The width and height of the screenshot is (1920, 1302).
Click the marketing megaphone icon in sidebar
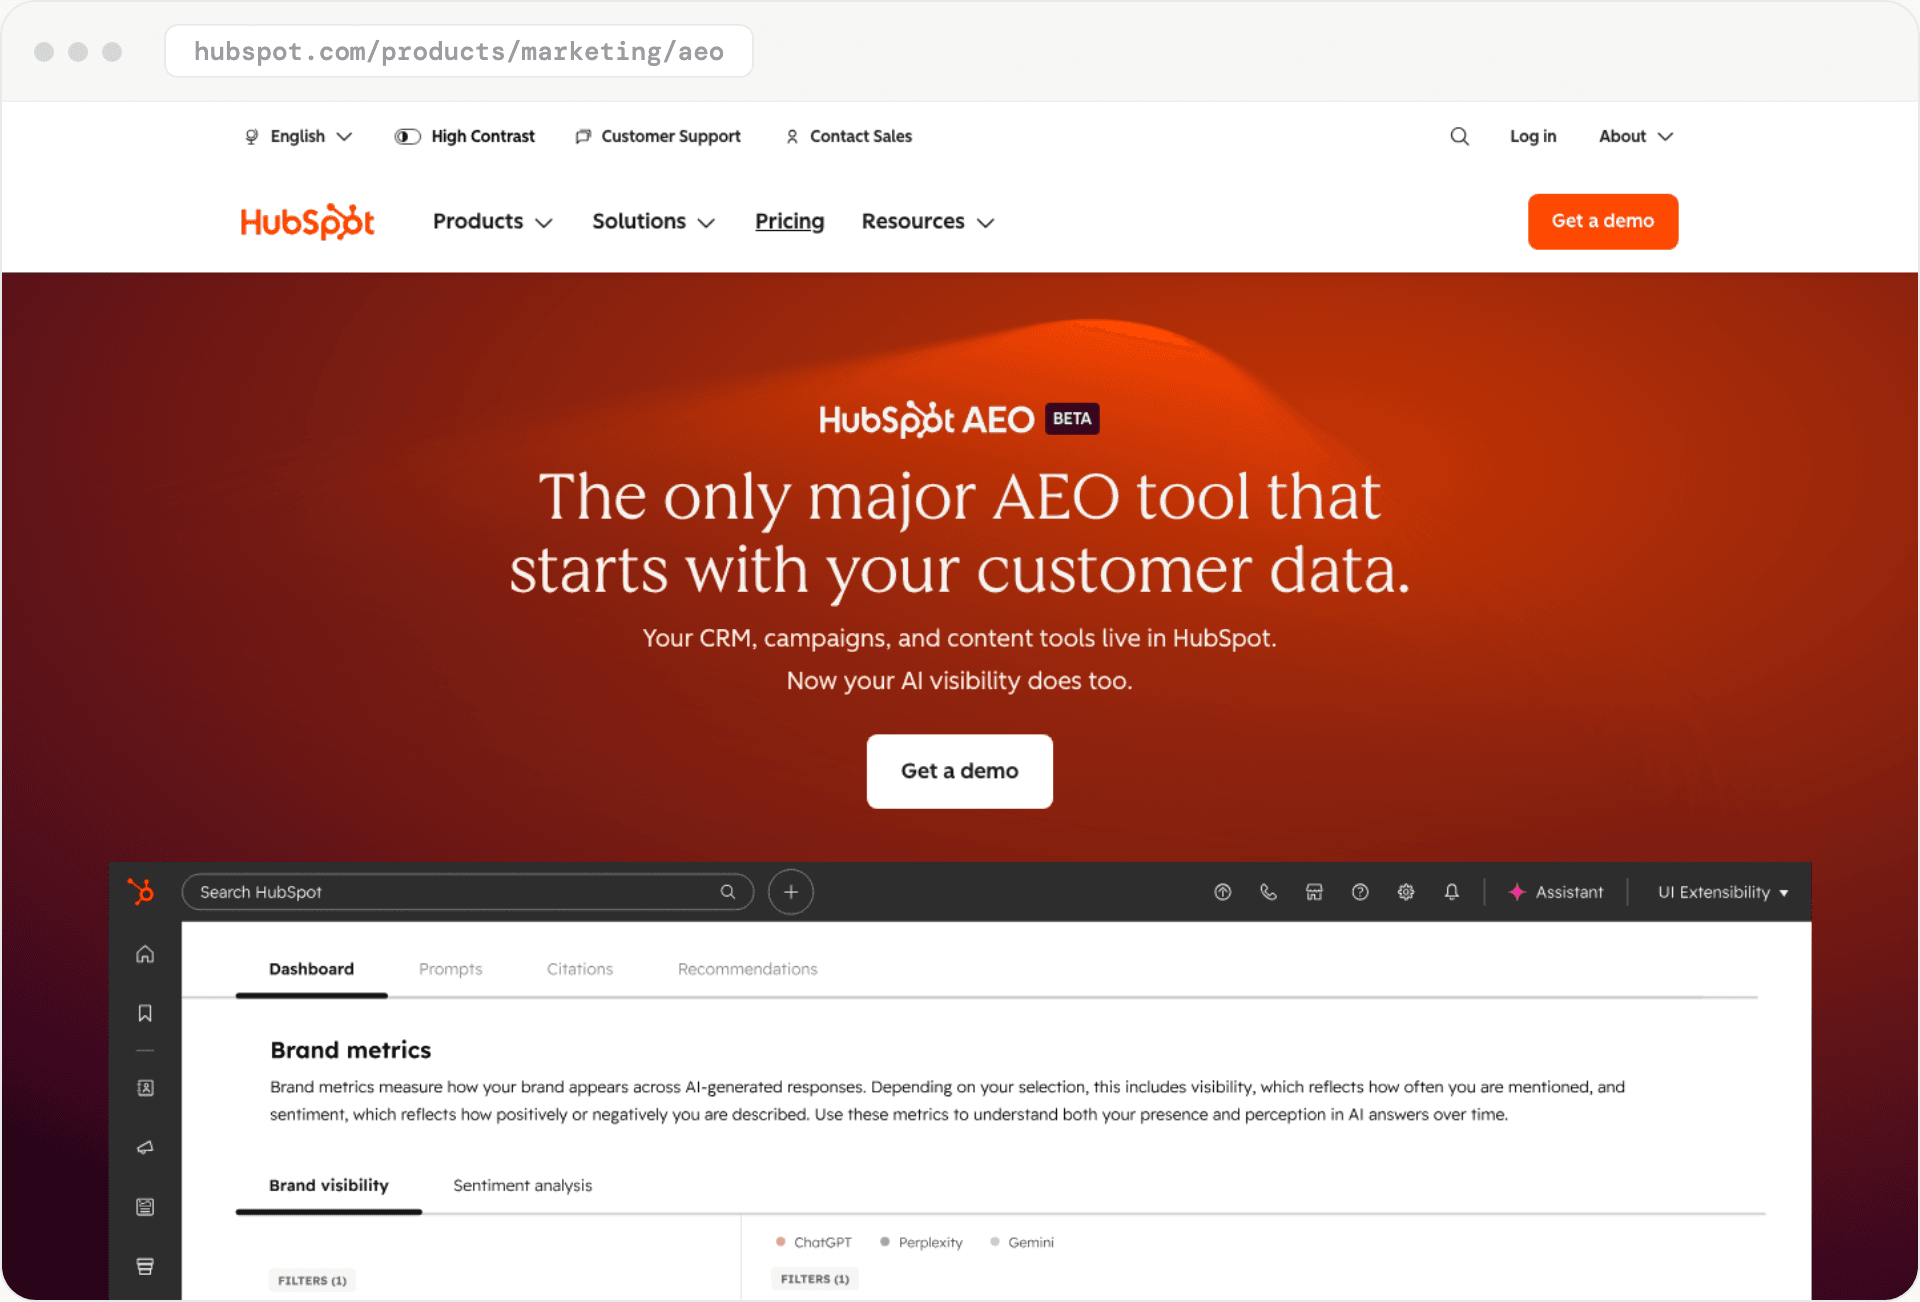145,1147
